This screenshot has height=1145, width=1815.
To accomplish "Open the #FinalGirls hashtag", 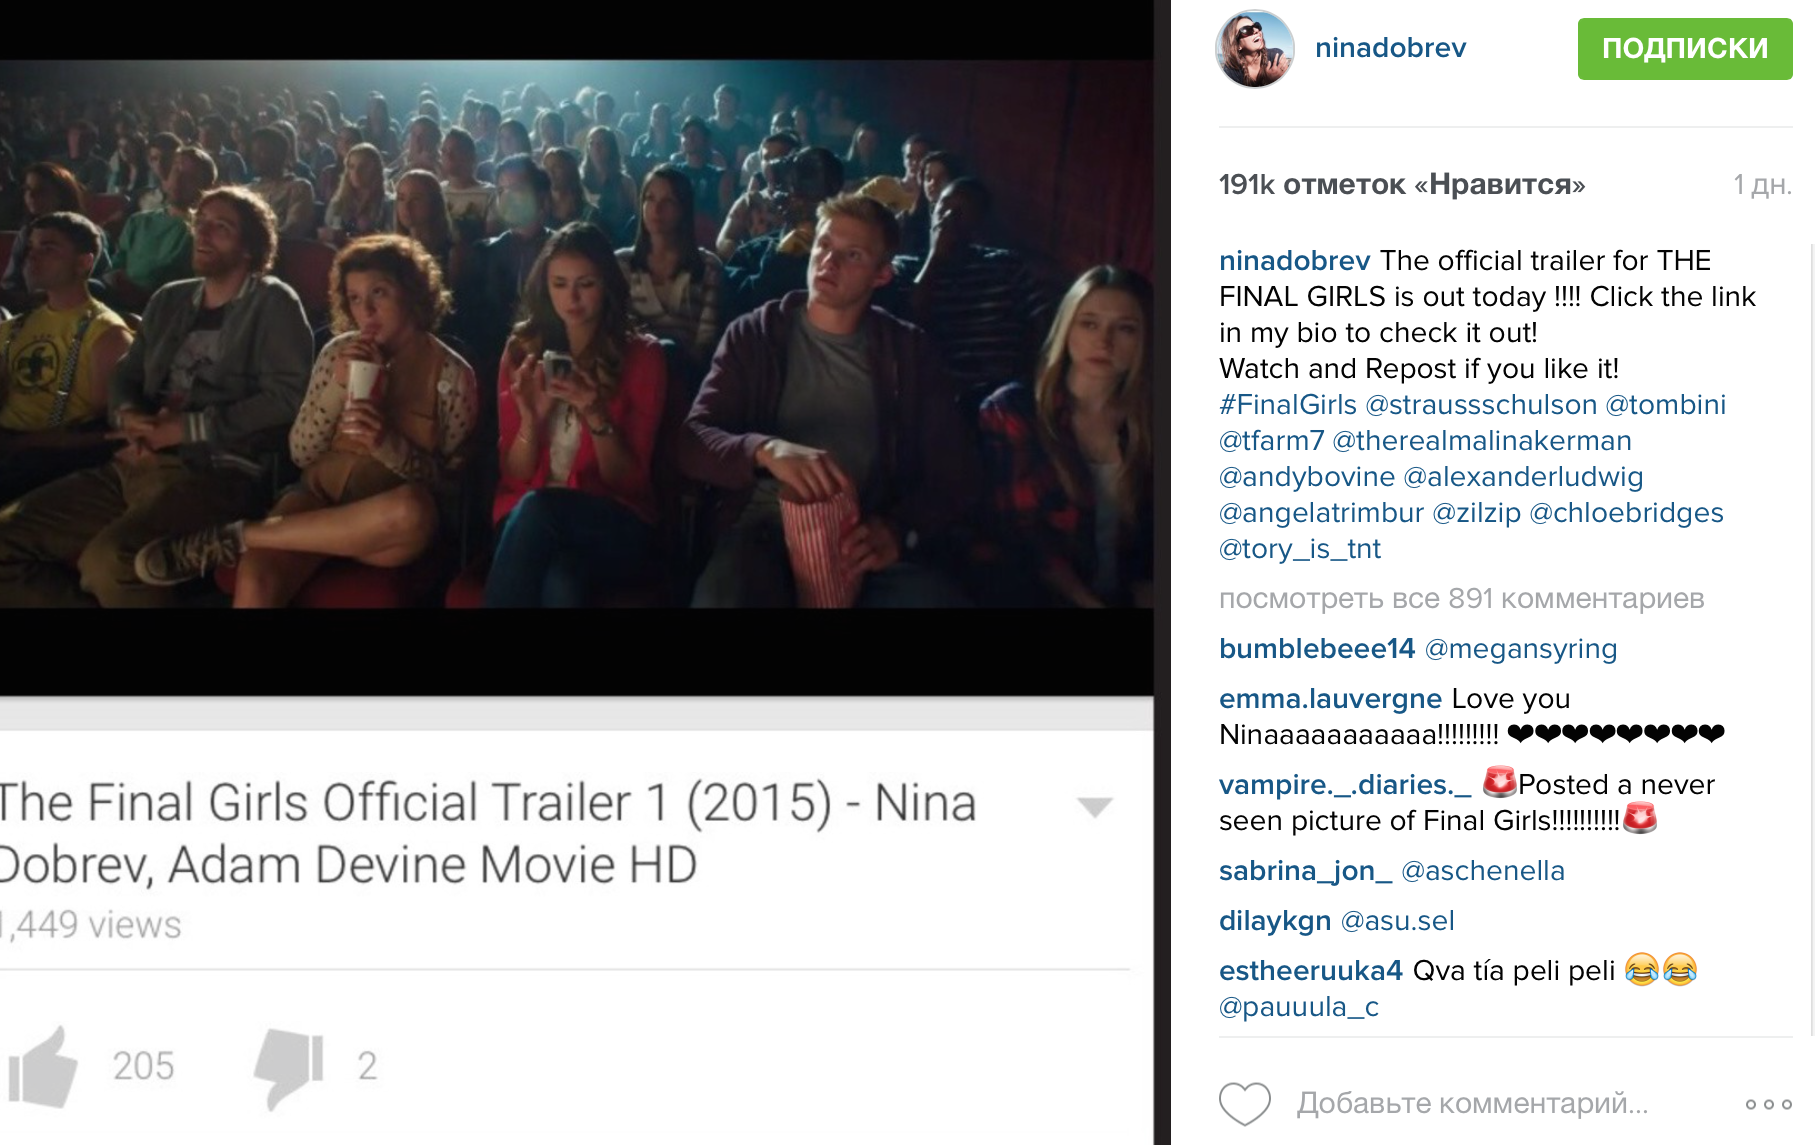I will pyautogui.click(x=1288, y=405).
